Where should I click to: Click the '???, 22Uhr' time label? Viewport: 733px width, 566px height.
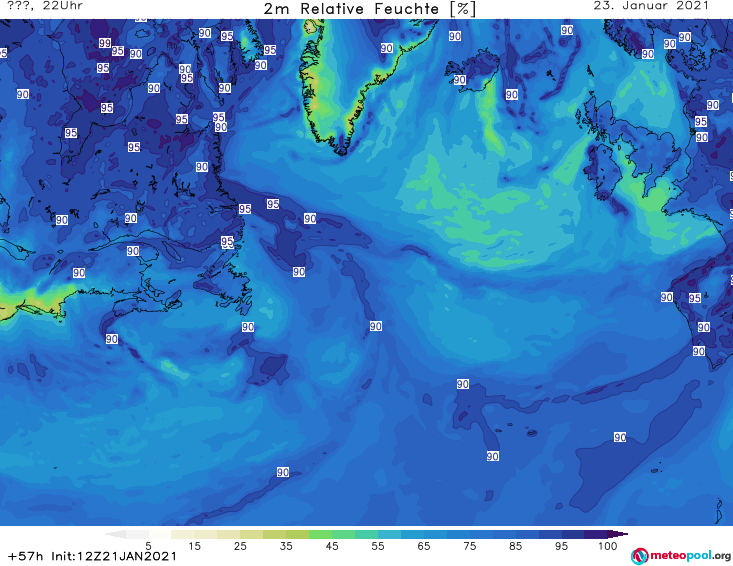pos(45,6)
